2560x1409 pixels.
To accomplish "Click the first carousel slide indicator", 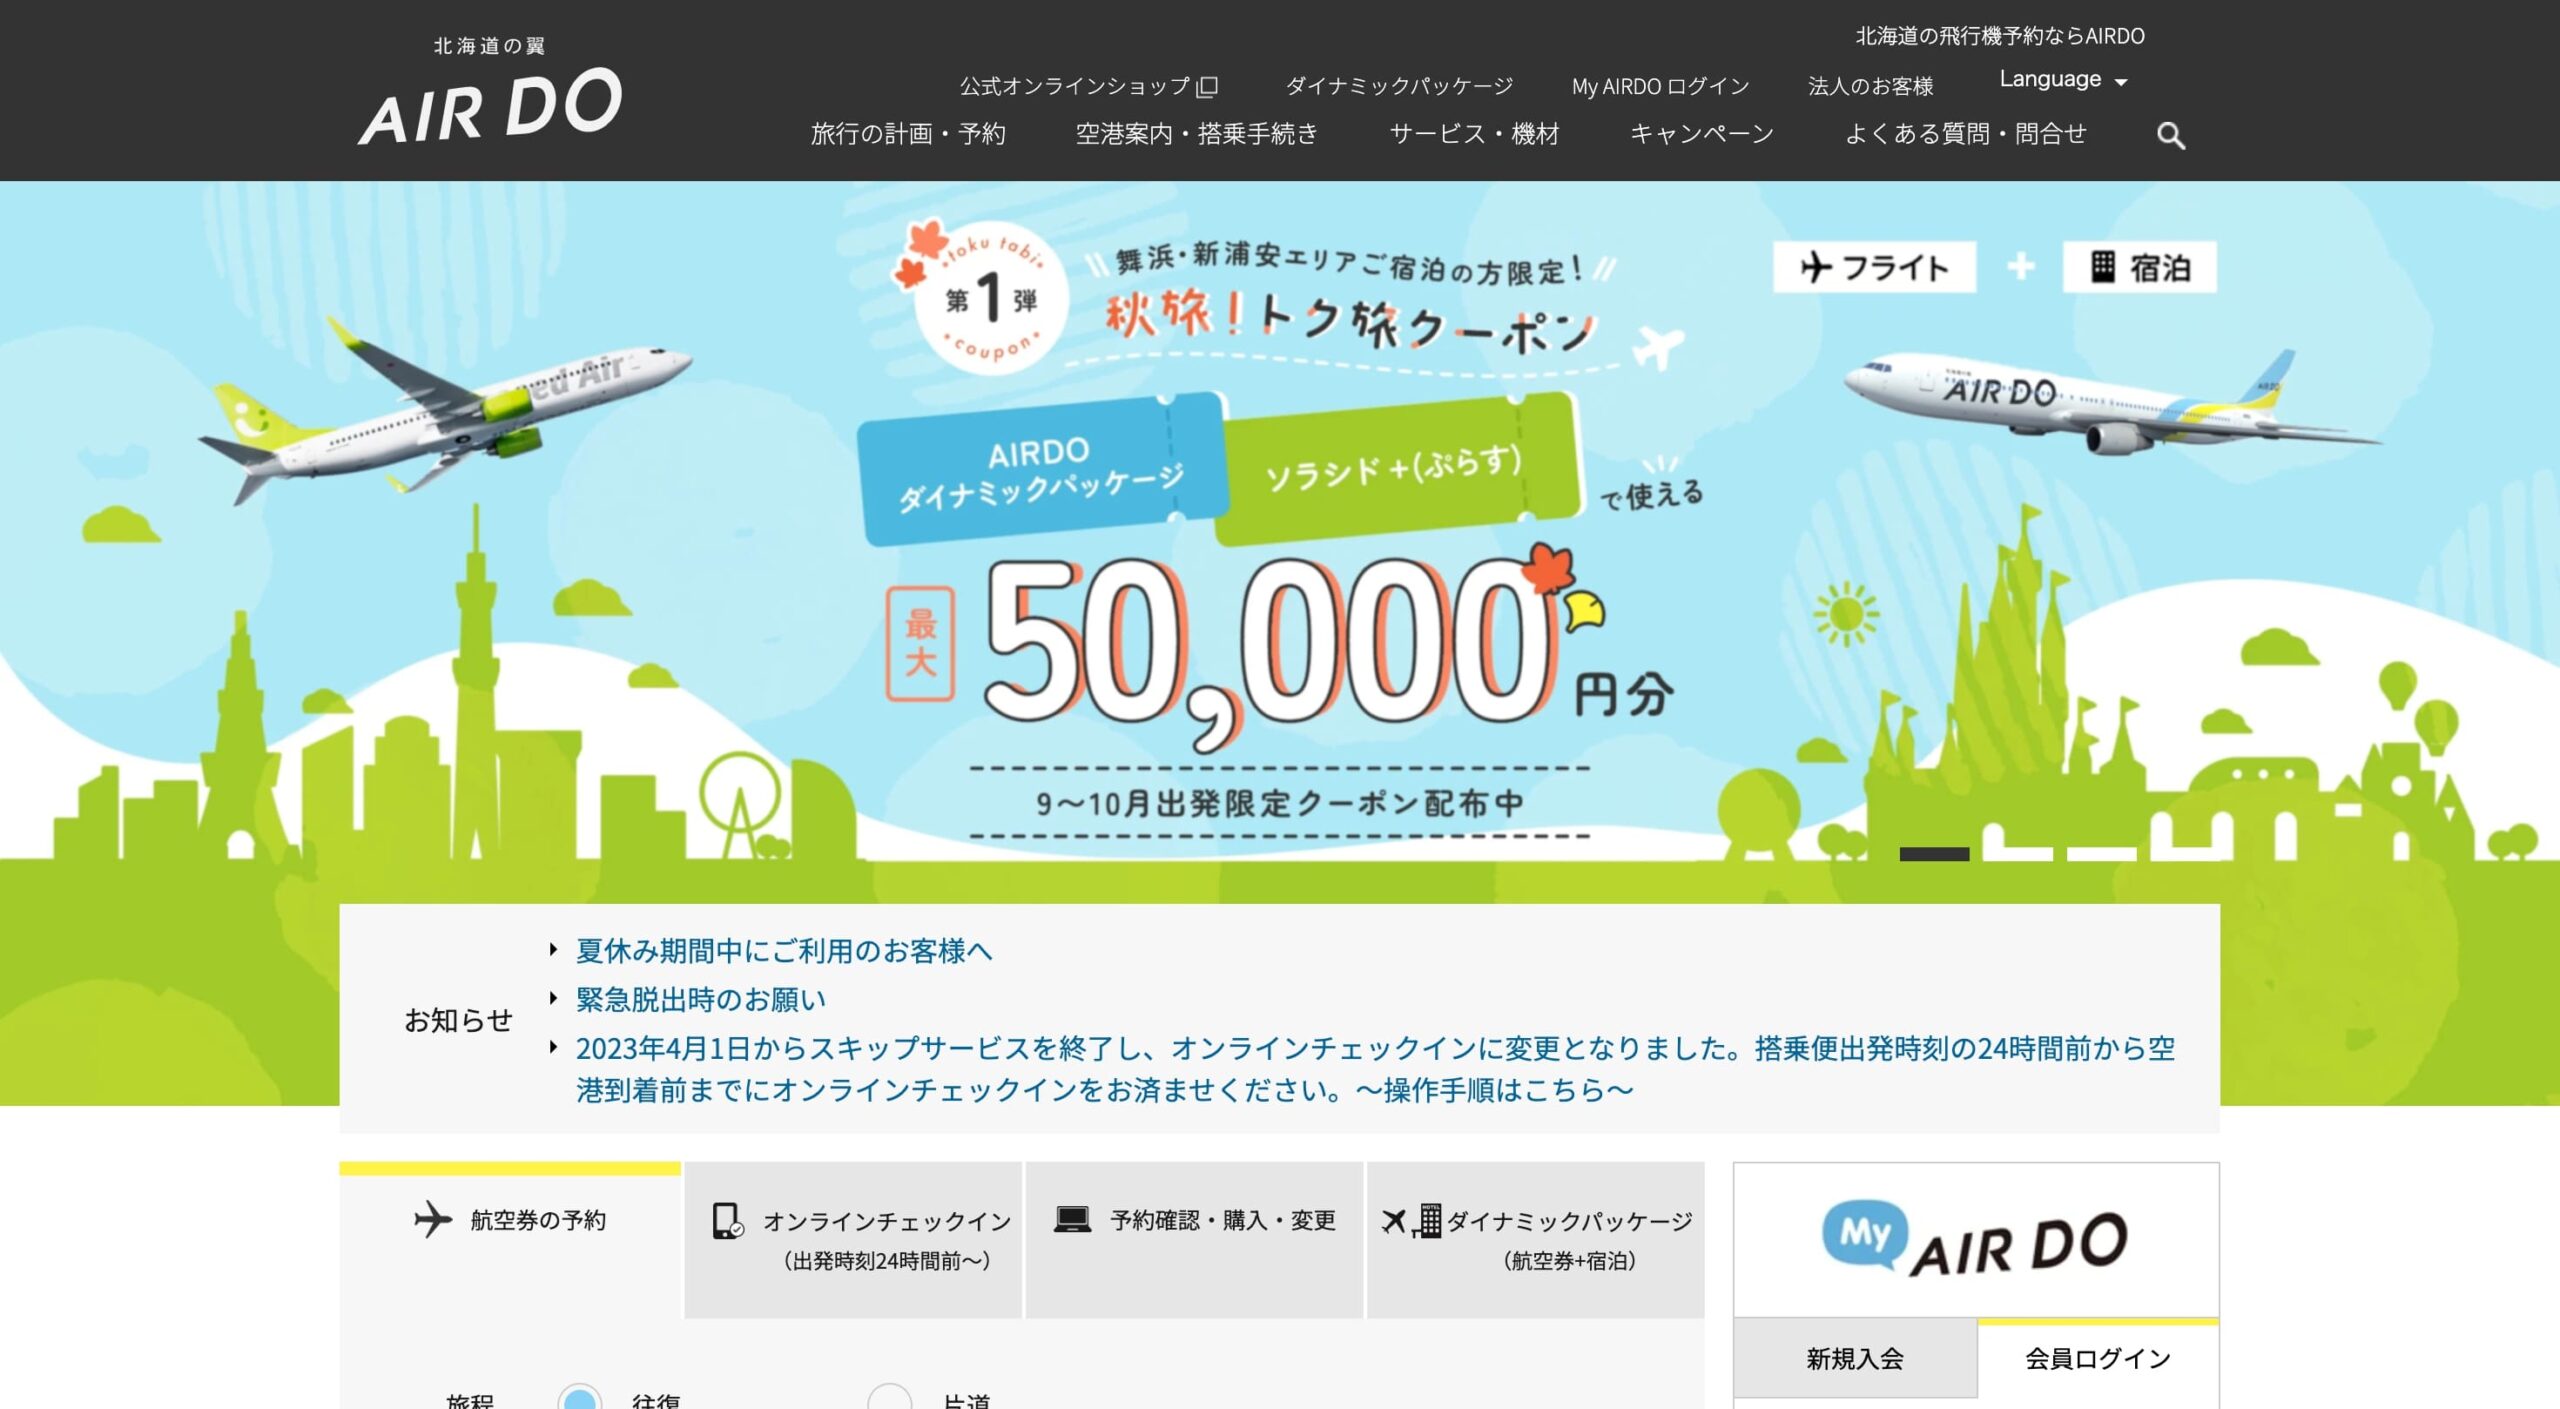I will (x=1934, y=854).
